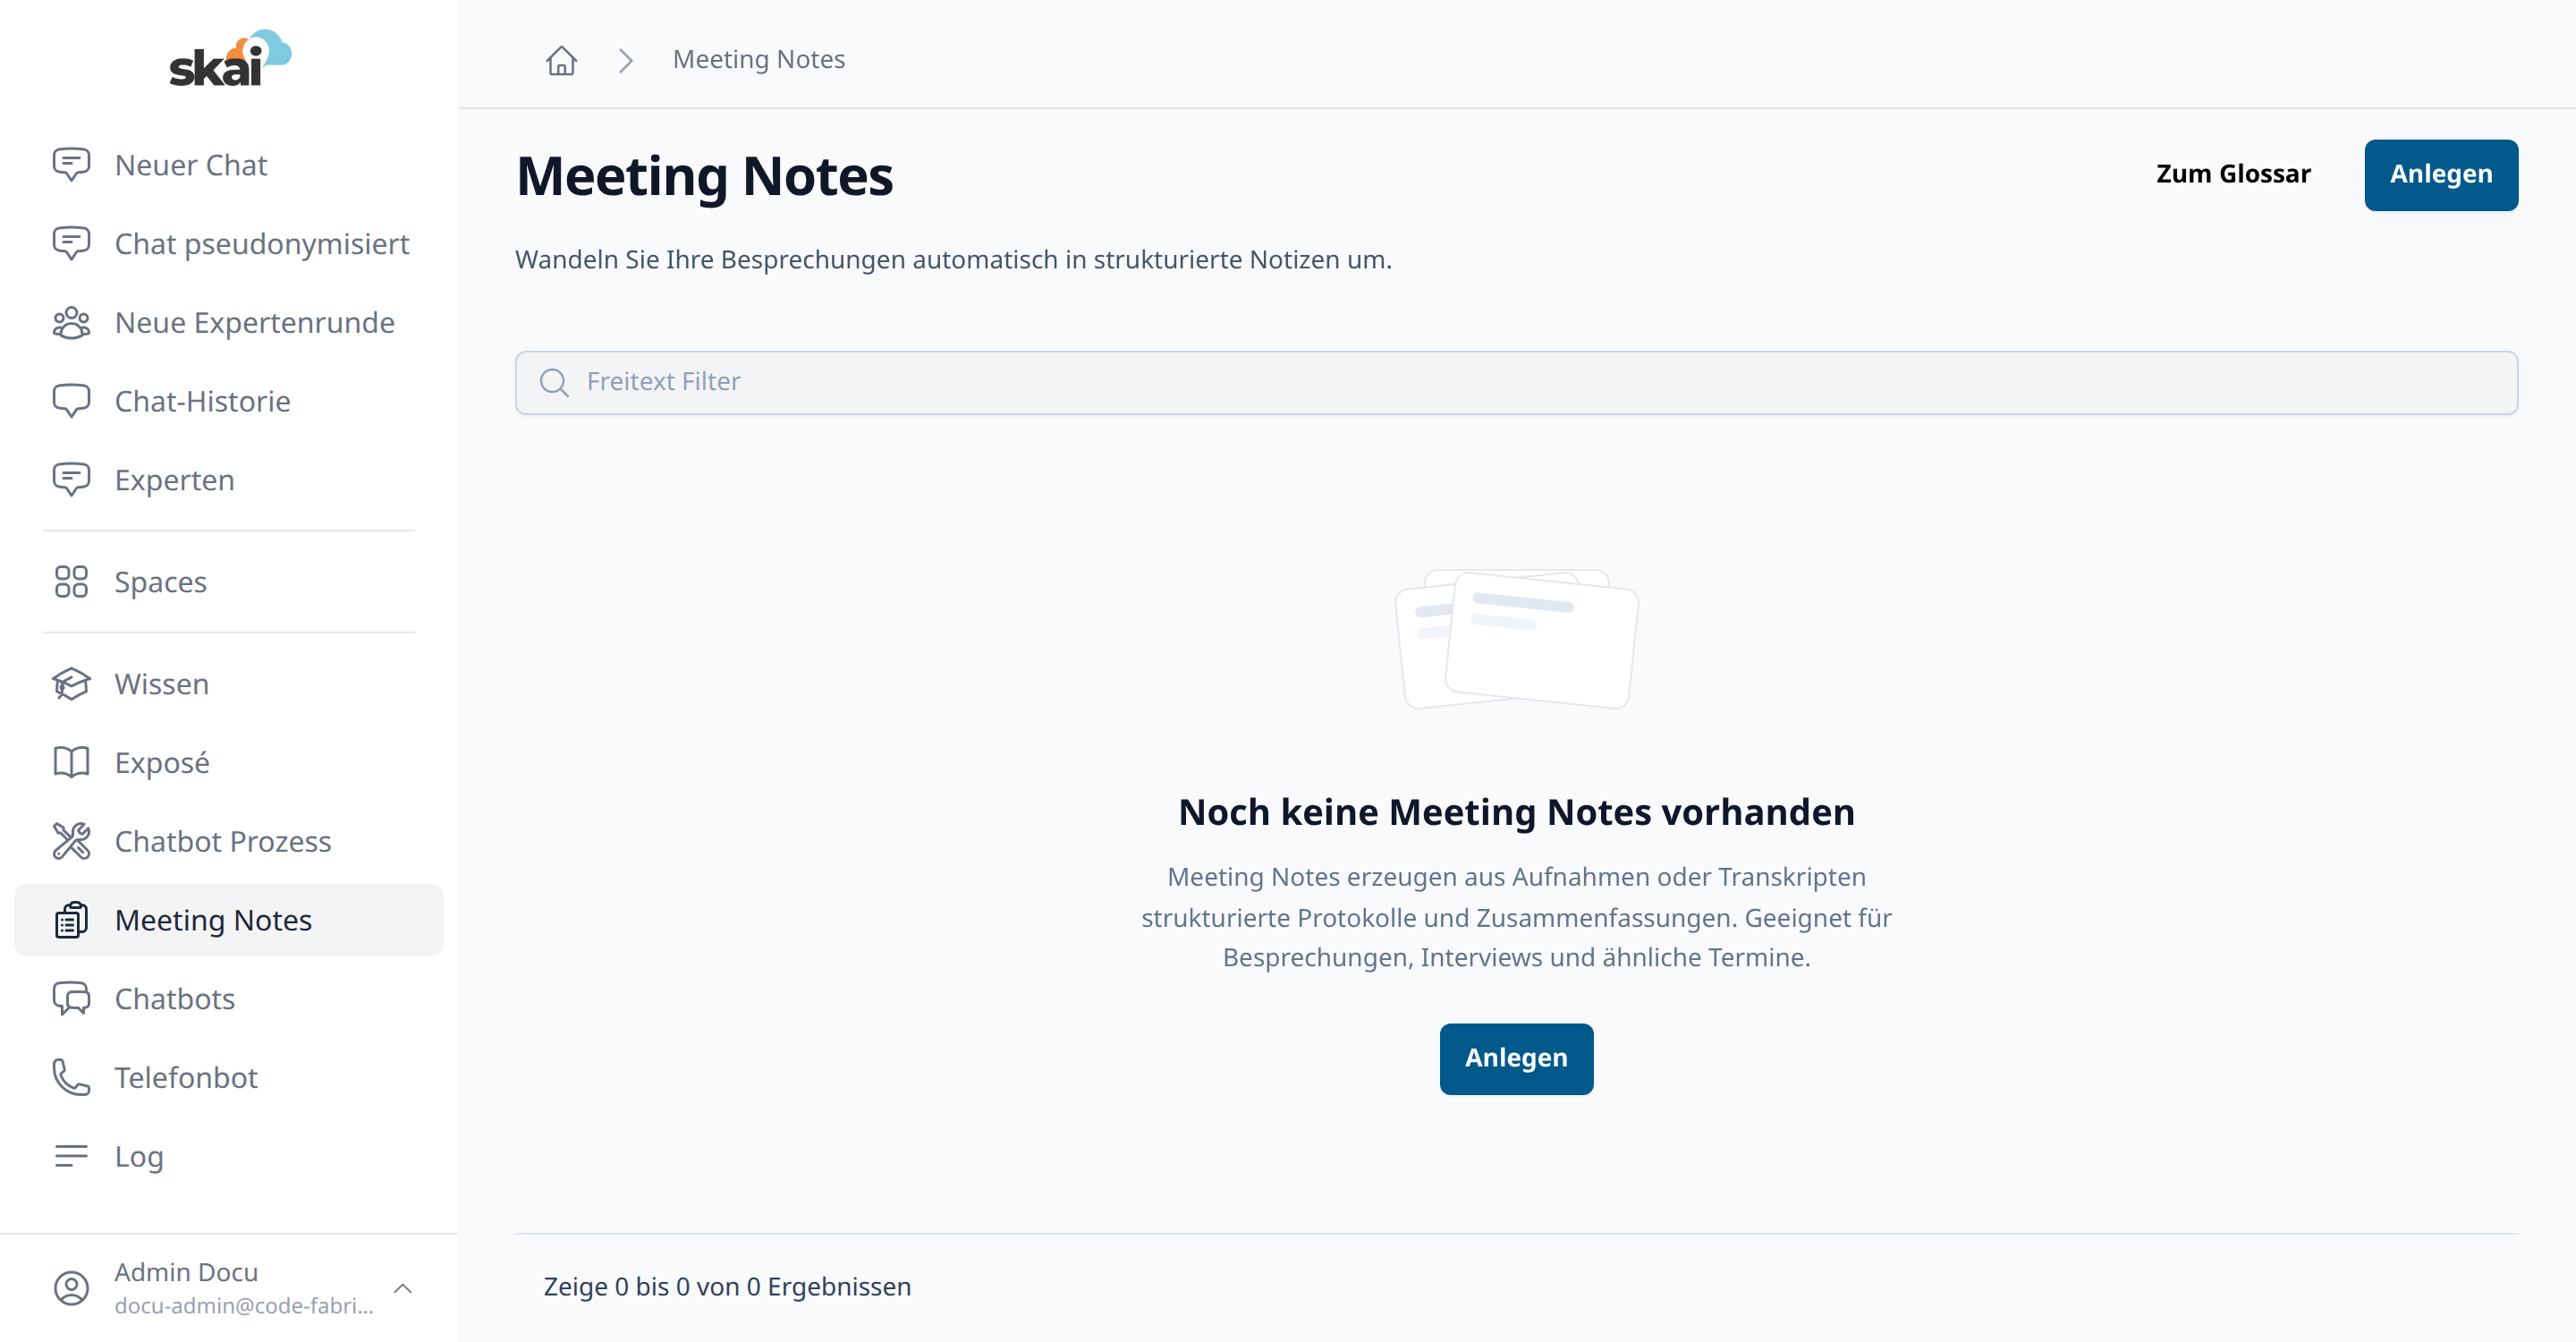Select the Telefonbot menu entry
Viewport: 2576px width, 1342px height.
click(229, 1077)
